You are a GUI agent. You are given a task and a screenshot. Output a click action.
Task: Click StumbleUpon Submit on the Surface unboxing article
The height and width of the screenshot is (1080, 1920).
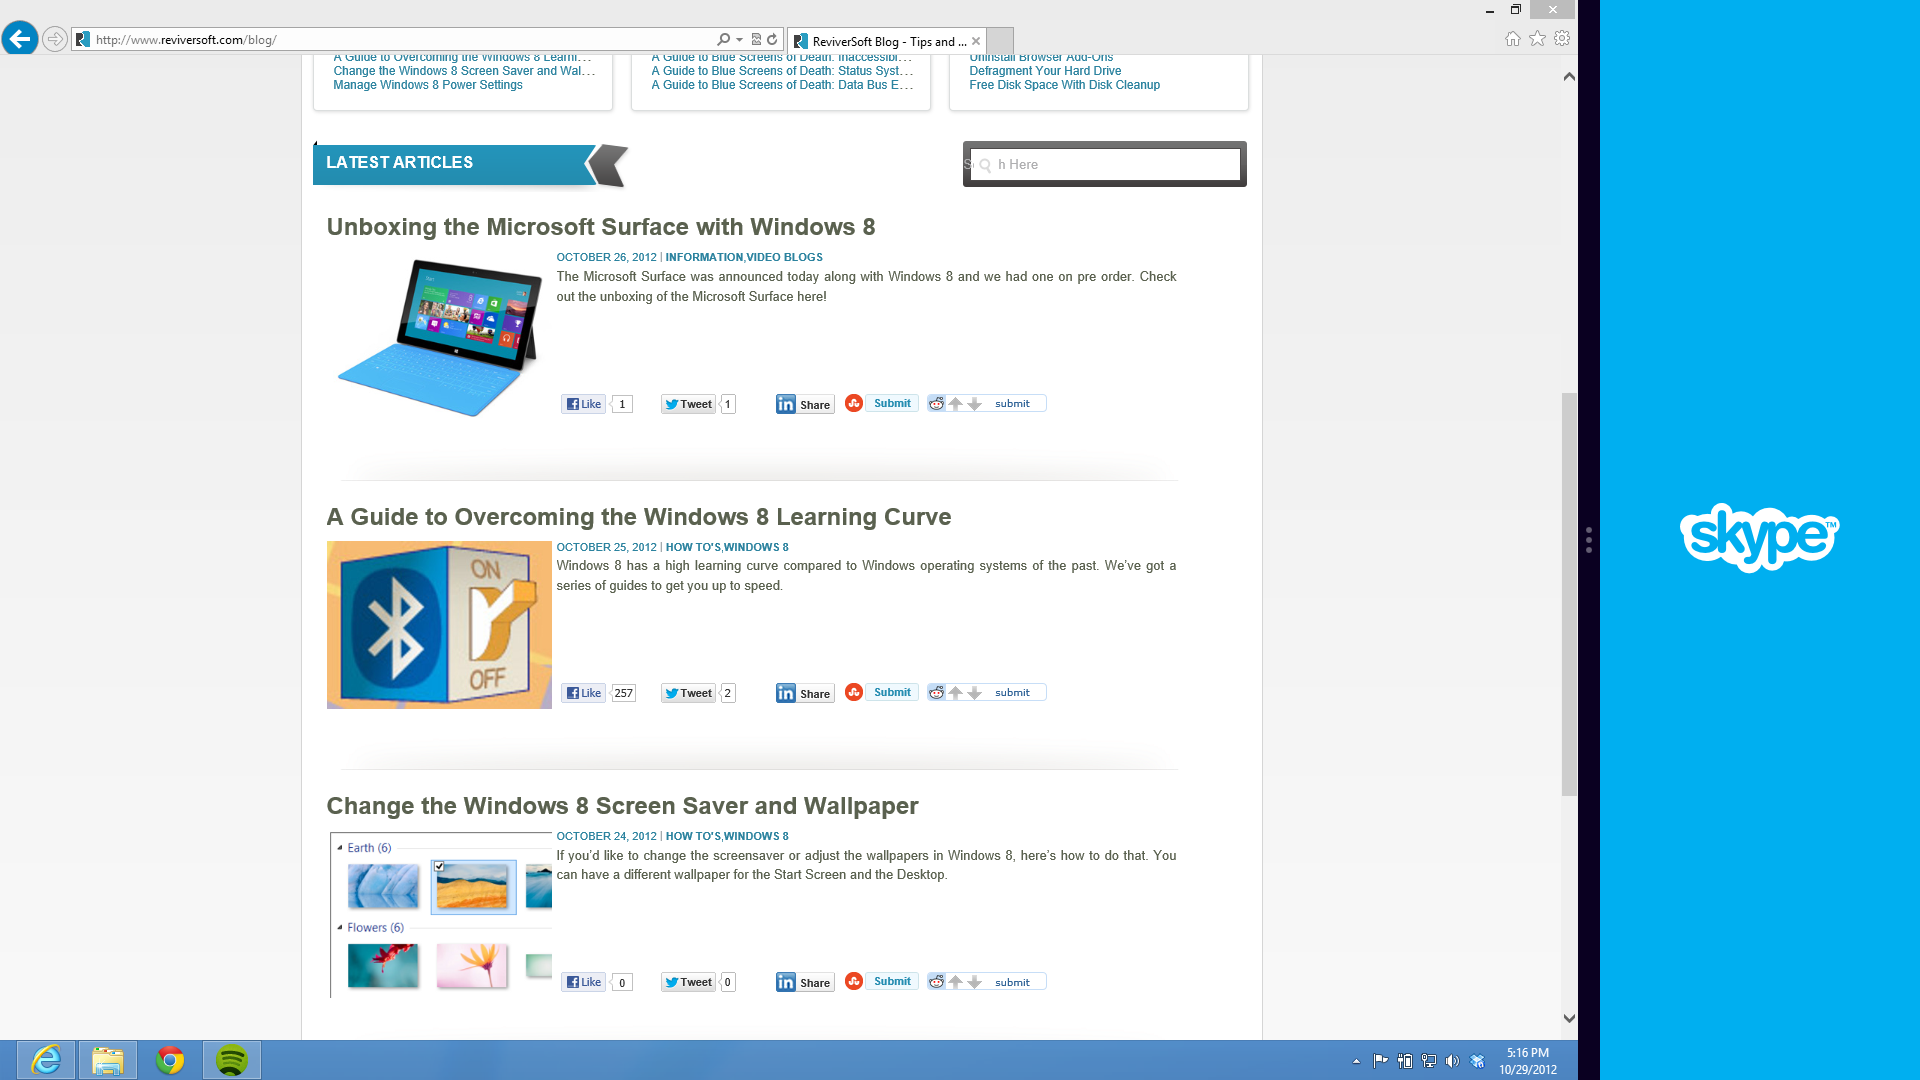click(x=881, y=403)
